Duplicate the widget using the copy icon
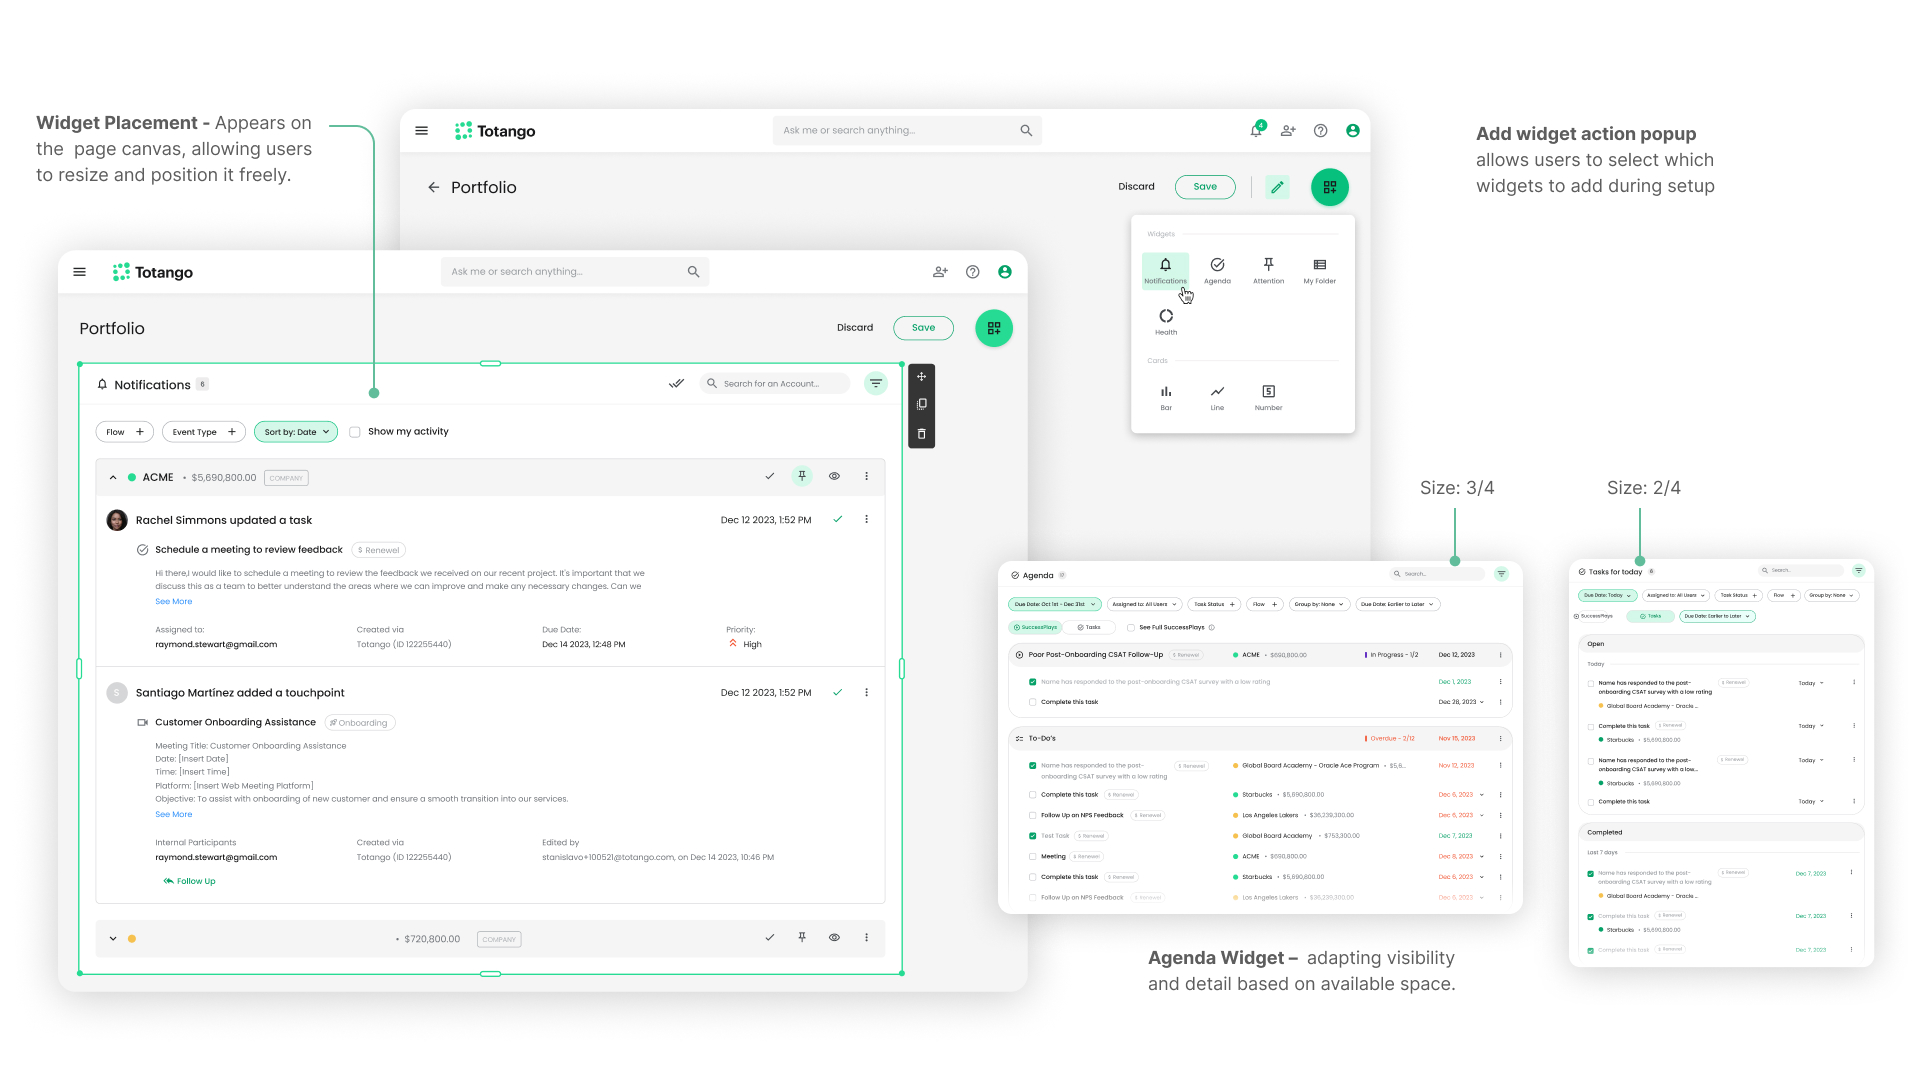The height and width of the screenshot is (1080, 1920). coord(922,404)
